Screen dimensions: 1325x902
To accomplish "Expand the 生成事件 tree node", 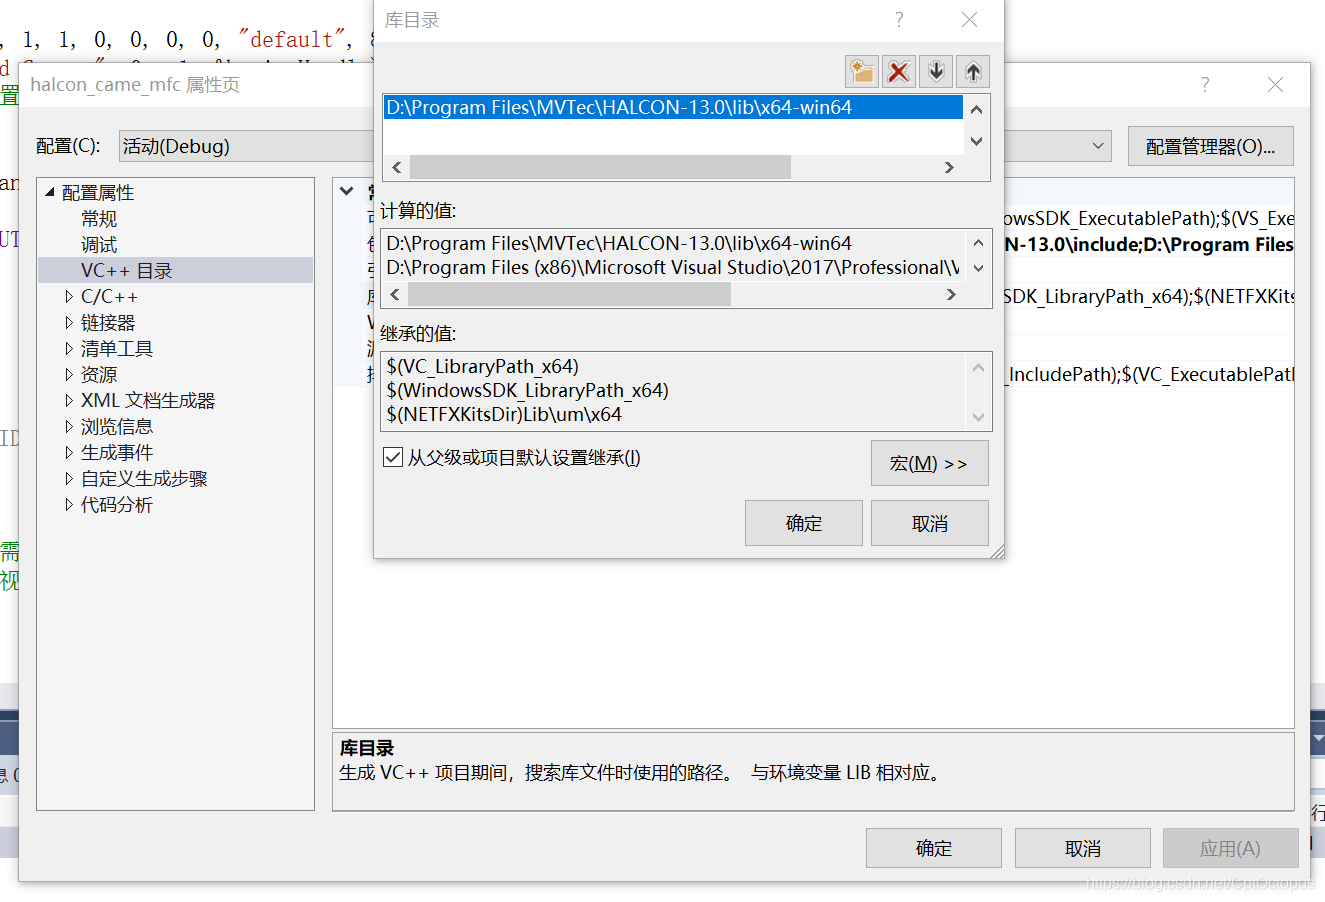I will point(69,453).
